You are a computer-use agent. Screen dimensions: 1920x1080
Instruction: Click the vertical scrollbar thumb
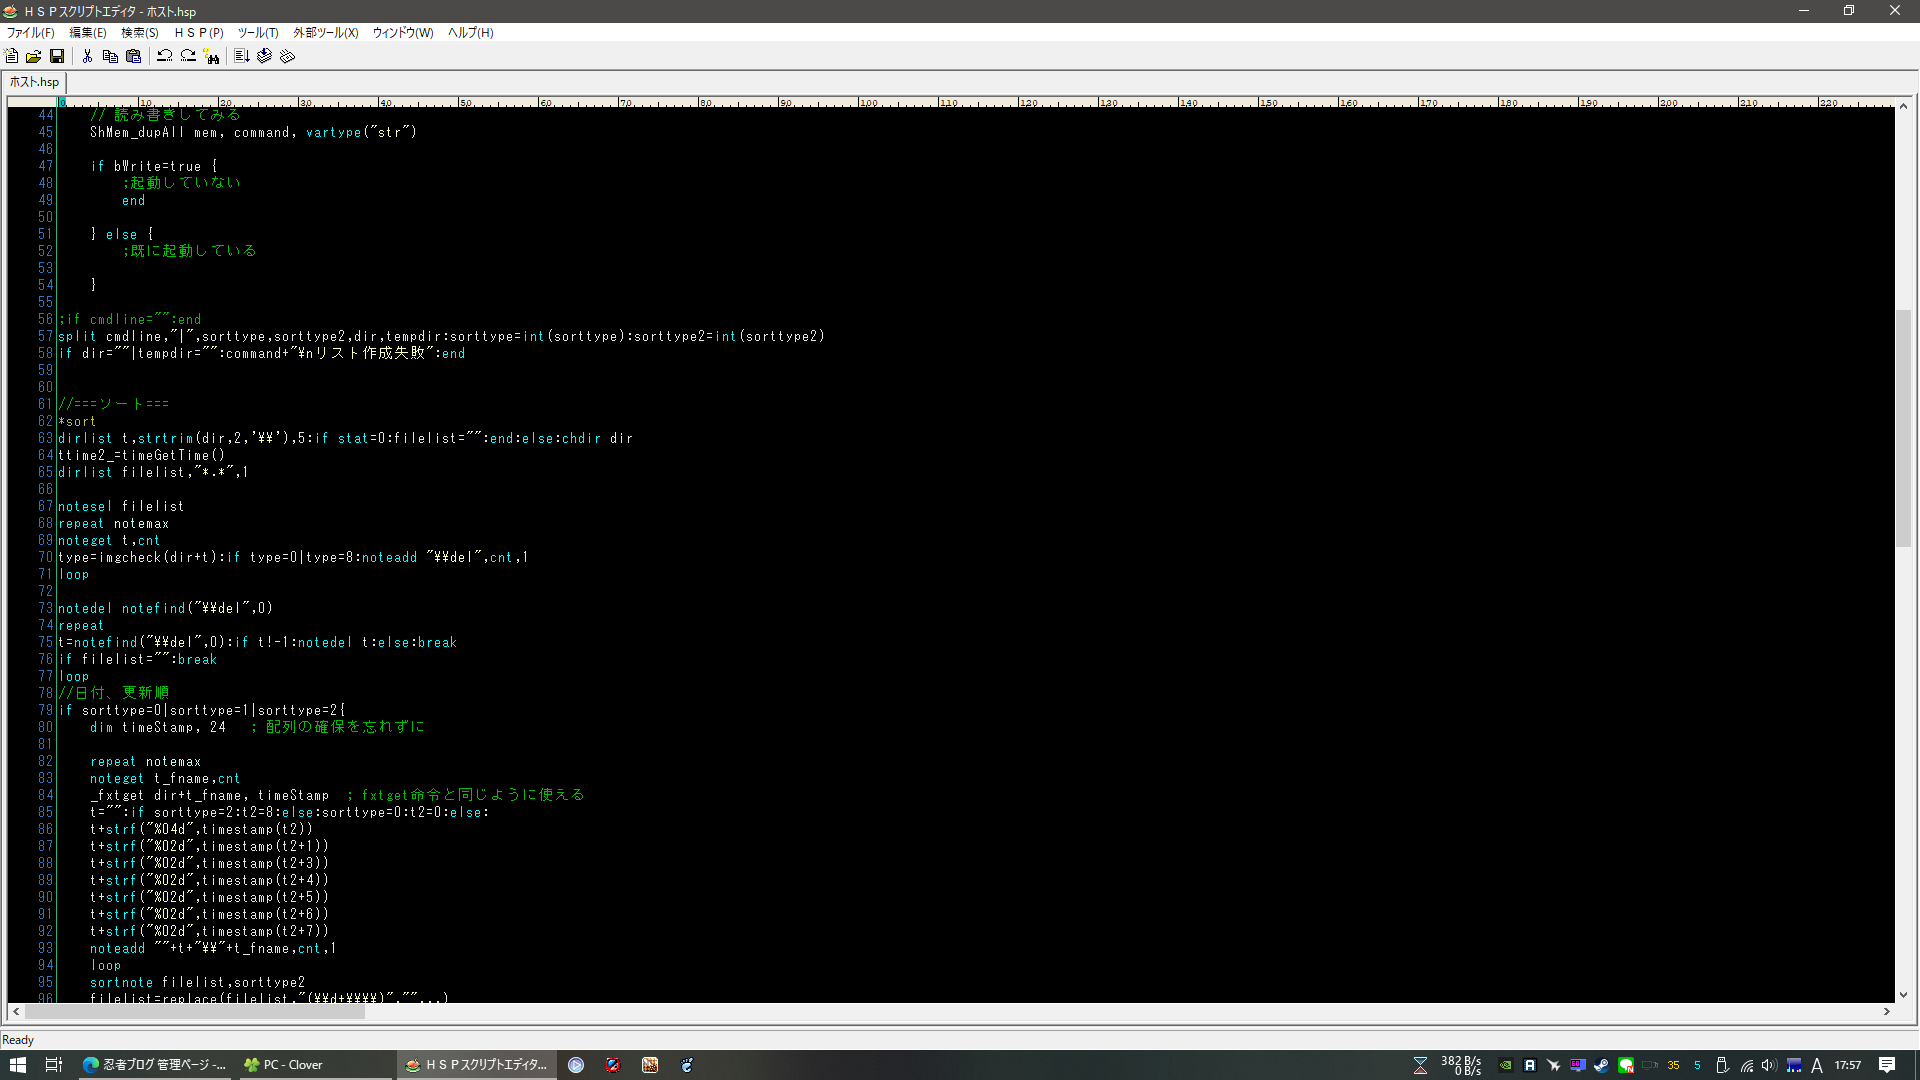click(1903, 428)
